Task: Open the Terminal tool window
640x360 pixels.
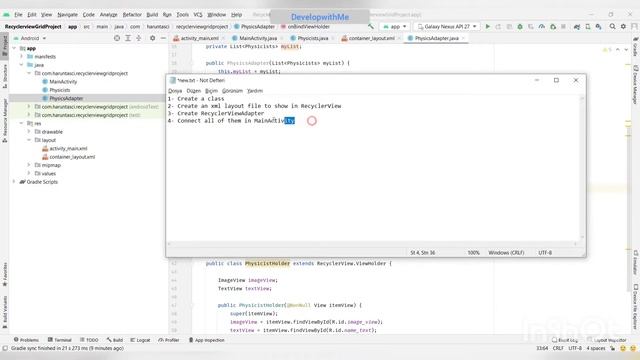Action: click(x=60, y=340)
